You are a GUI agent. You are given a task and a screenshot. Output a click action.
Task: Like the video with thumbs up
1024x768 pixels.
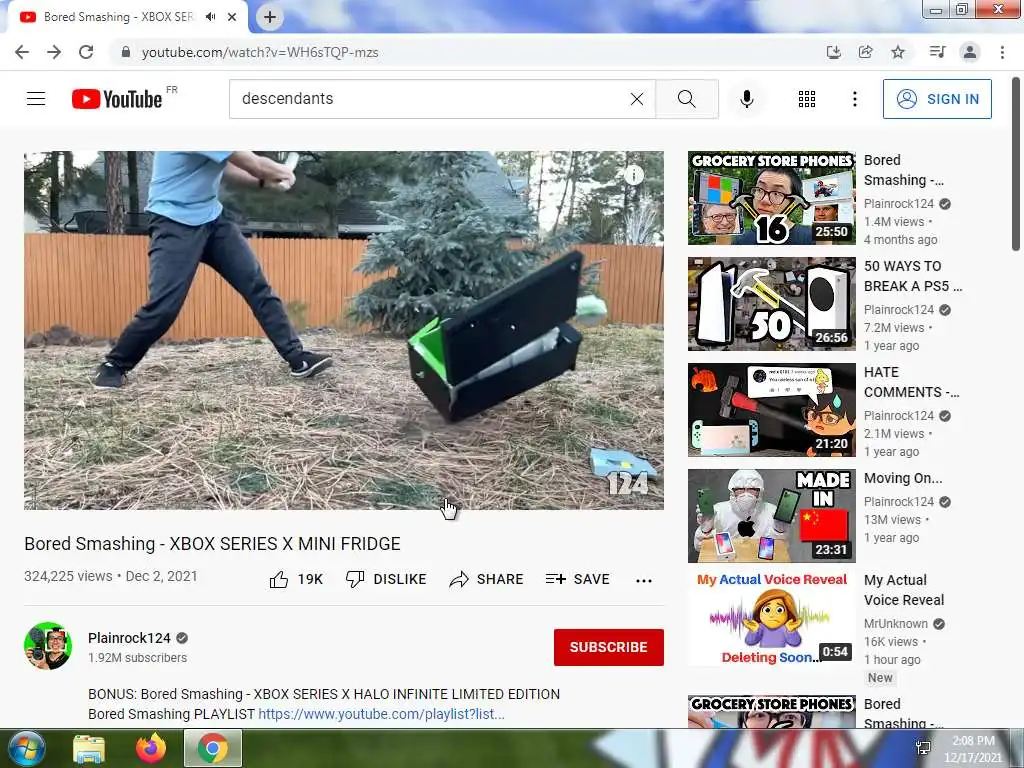click(279, 579)
